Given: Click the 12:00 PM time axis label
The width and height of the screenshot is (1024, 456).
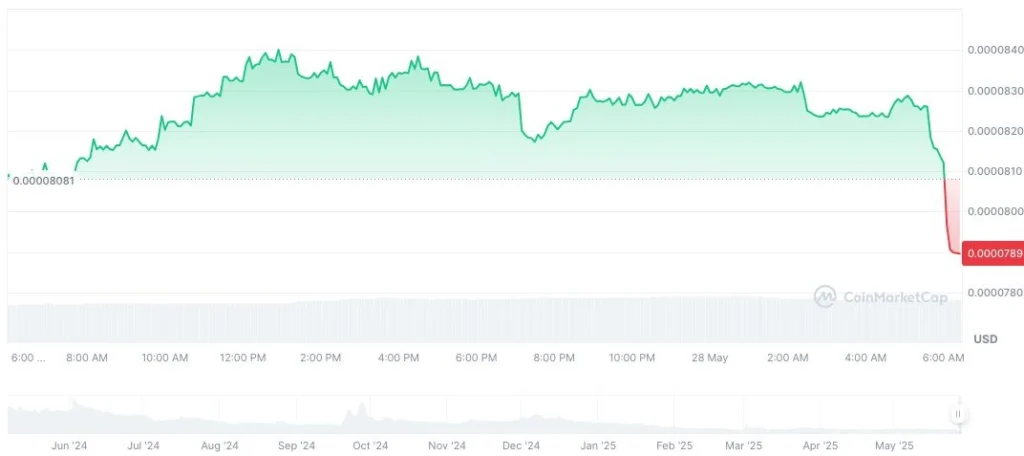Looking at the screenshot, I should coord(243,357).
